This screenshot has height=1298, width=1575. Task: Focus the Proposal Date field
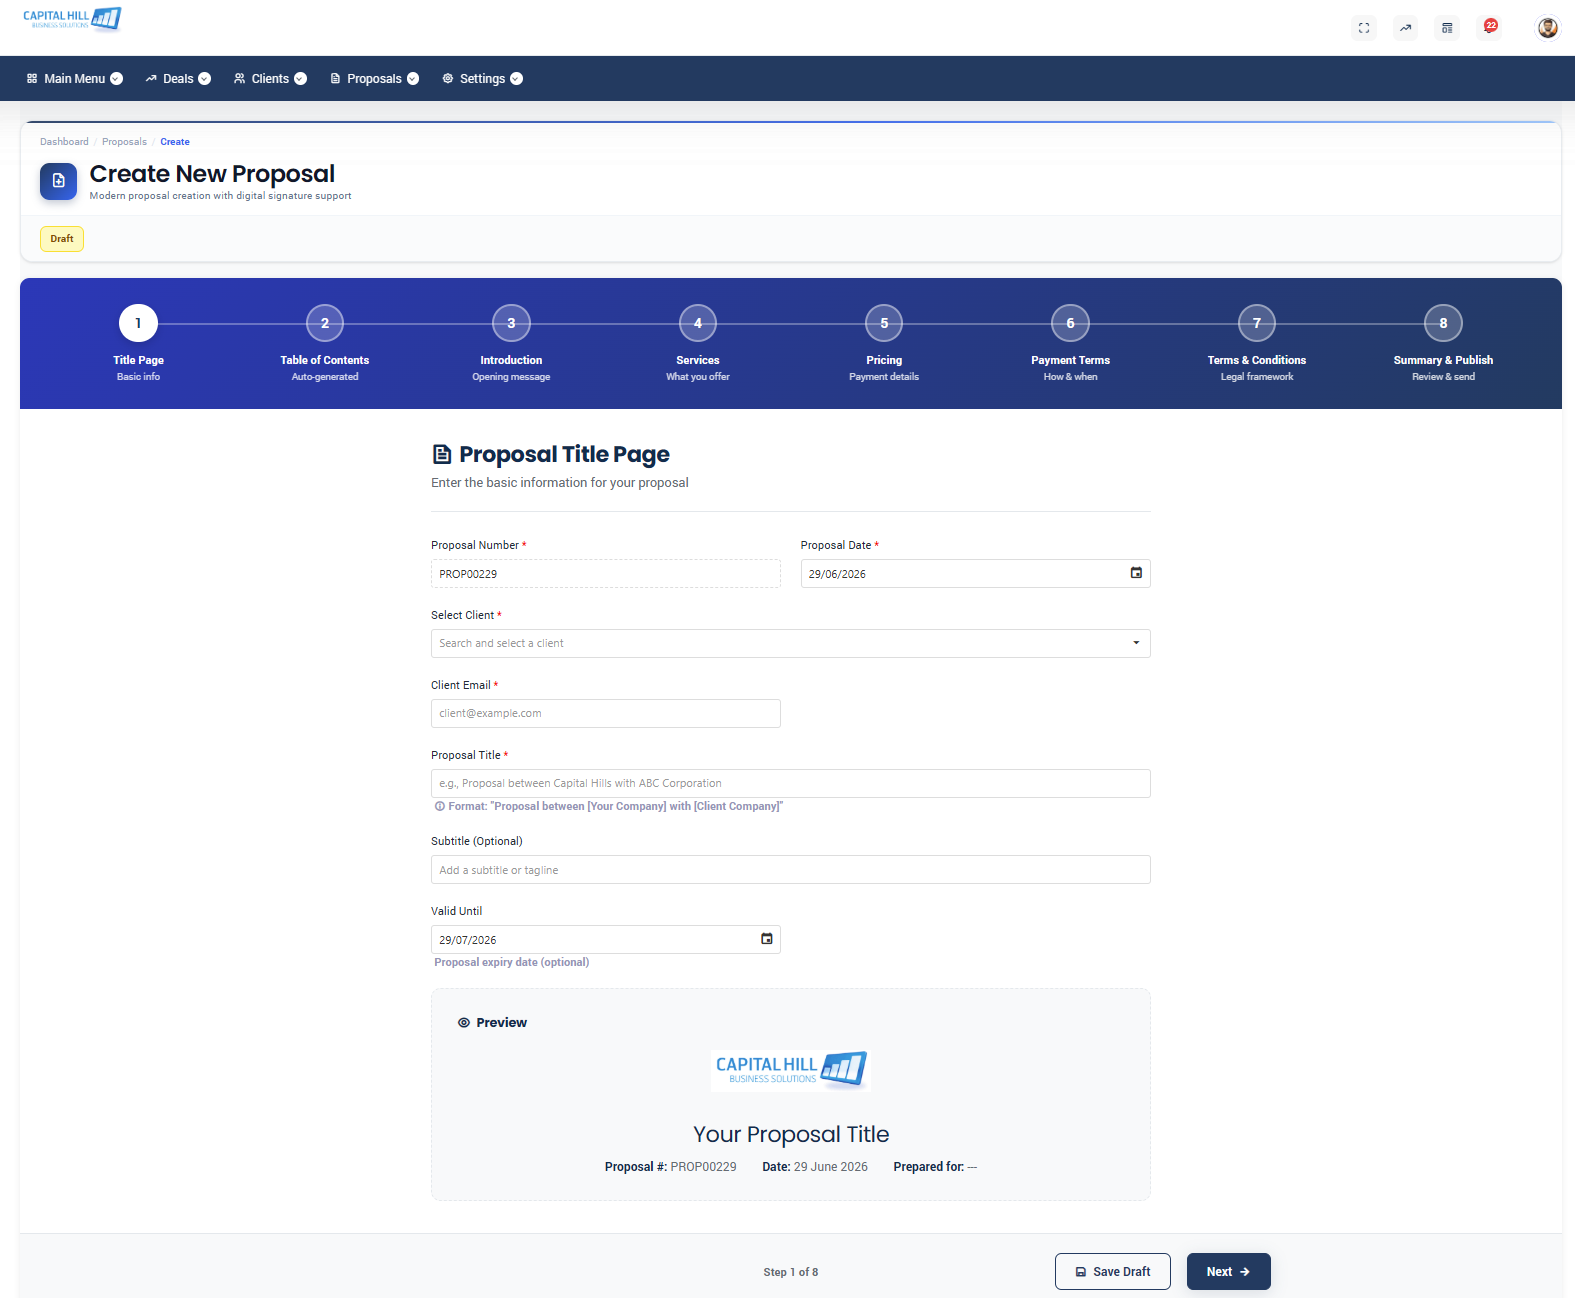point(975,573)
